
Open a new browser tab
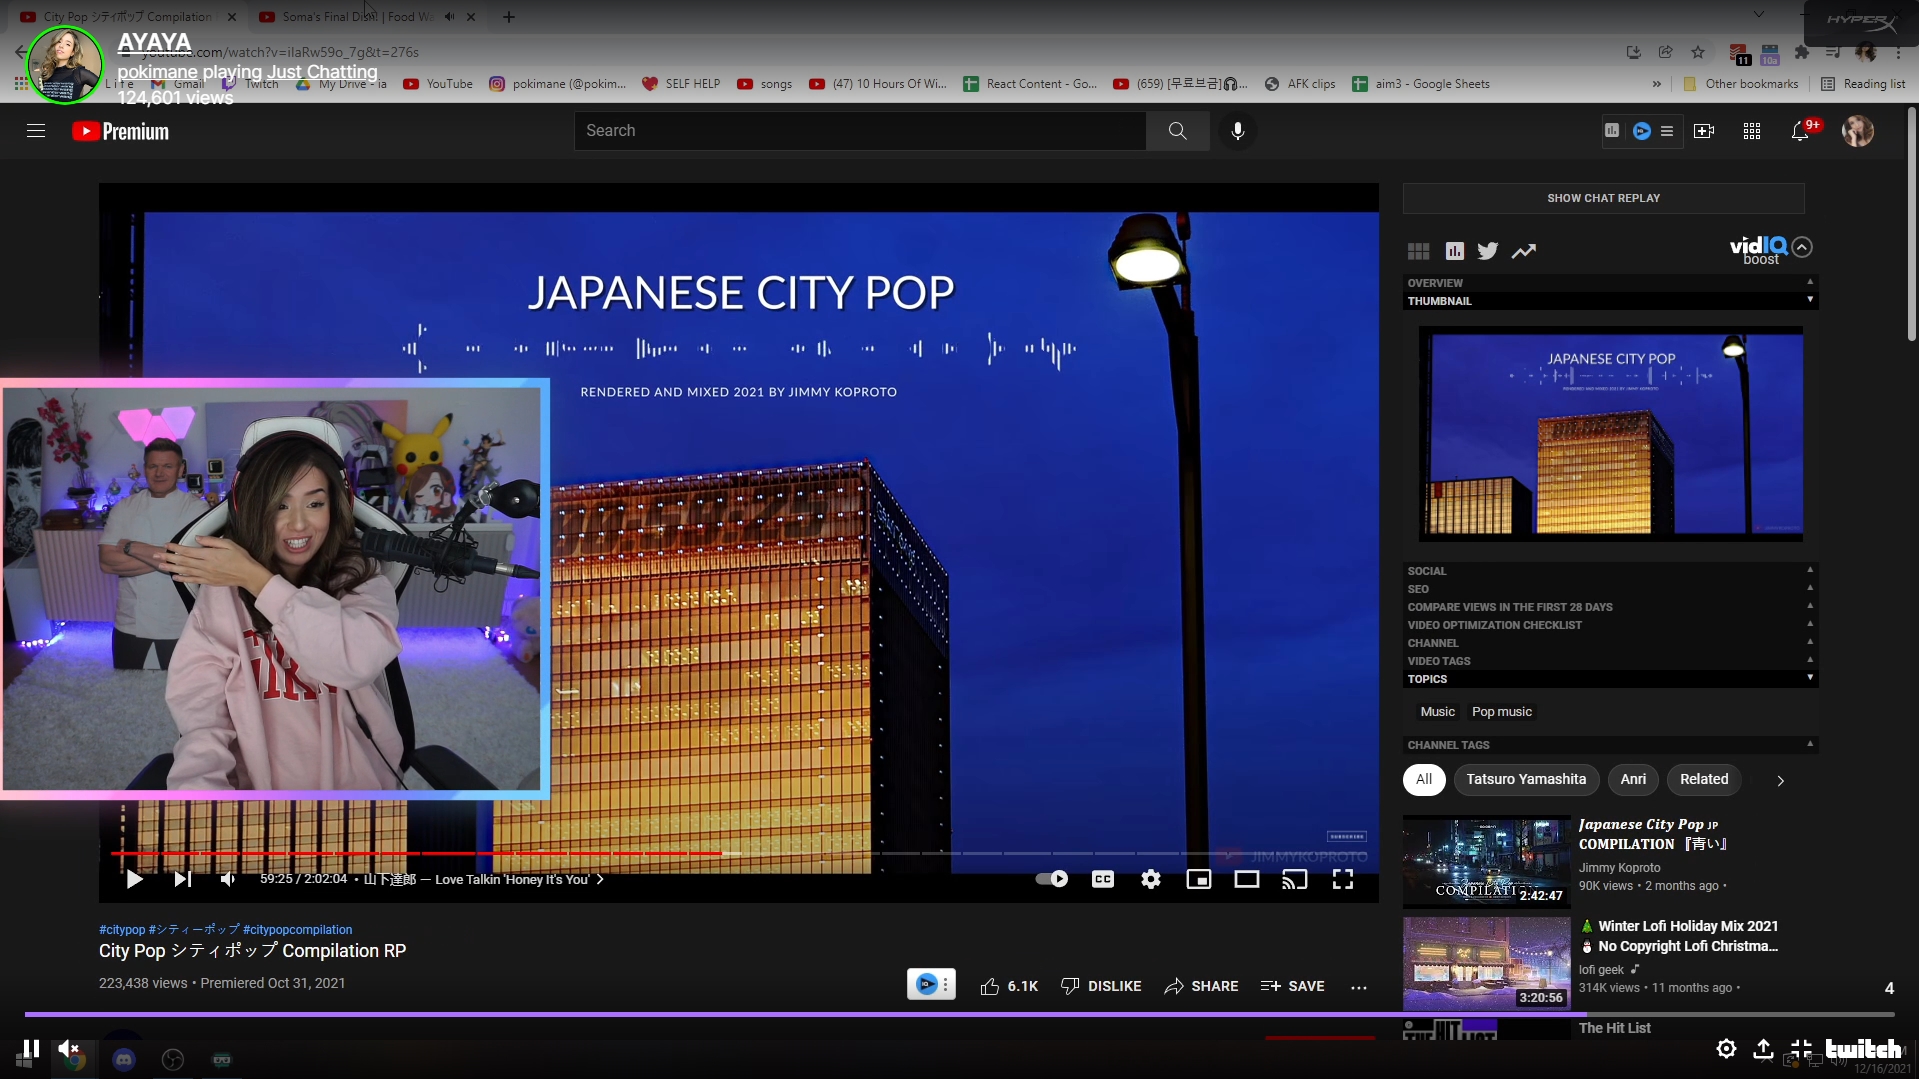click(509, 16)
